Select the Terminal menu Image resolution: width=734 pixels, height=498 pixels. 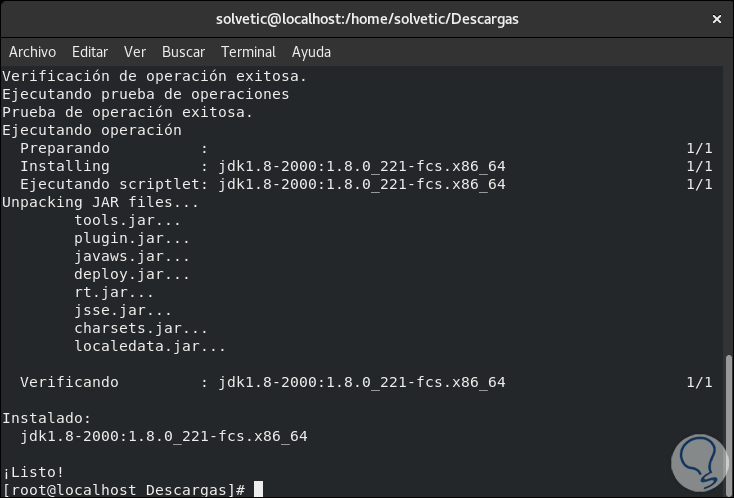point(248,52)
